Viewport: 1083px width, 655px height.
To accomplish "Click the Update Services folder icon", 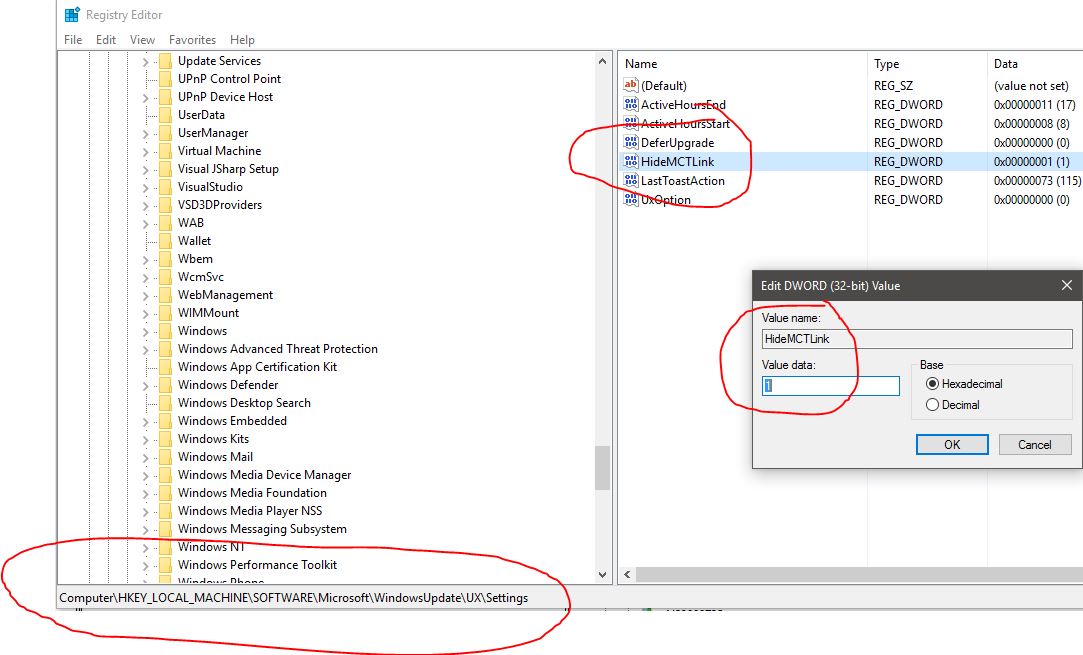I will click(165, 61).
